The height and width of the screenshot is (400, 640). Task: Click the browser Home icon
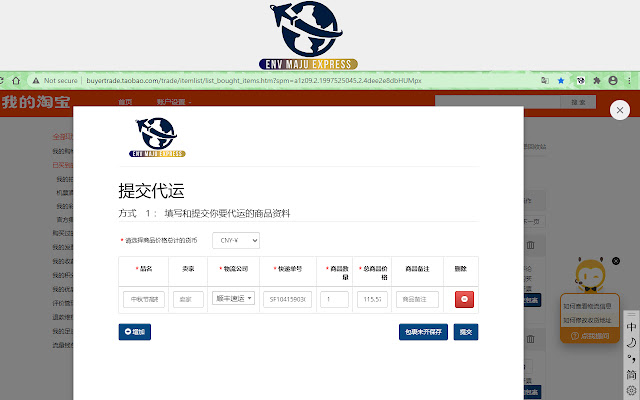[16, 81]
